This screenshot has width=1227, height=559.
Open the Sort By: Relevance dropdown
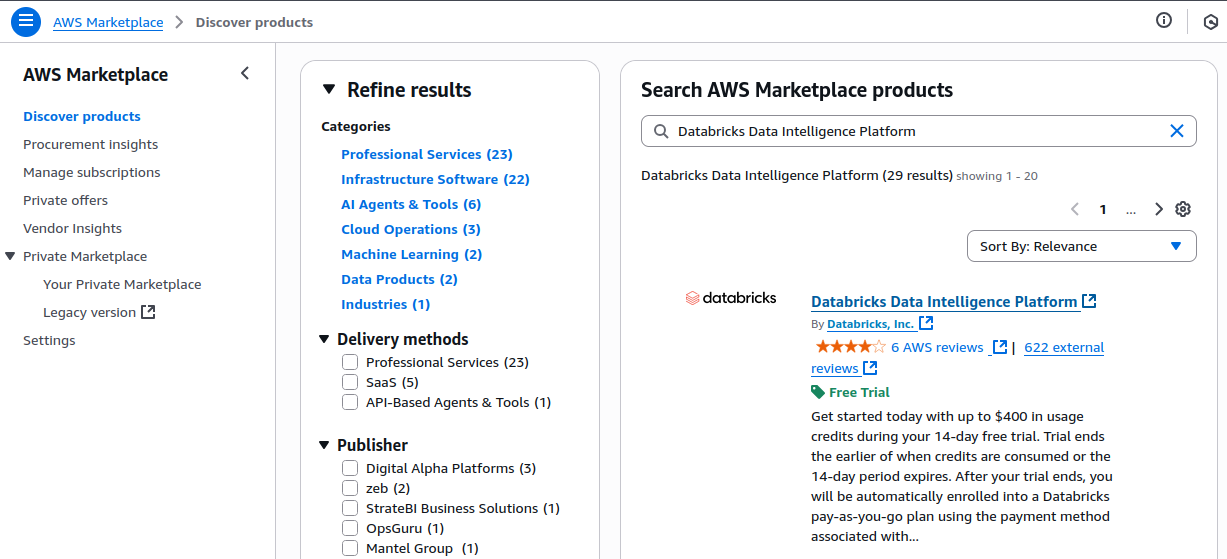(x=1081, y=246)
